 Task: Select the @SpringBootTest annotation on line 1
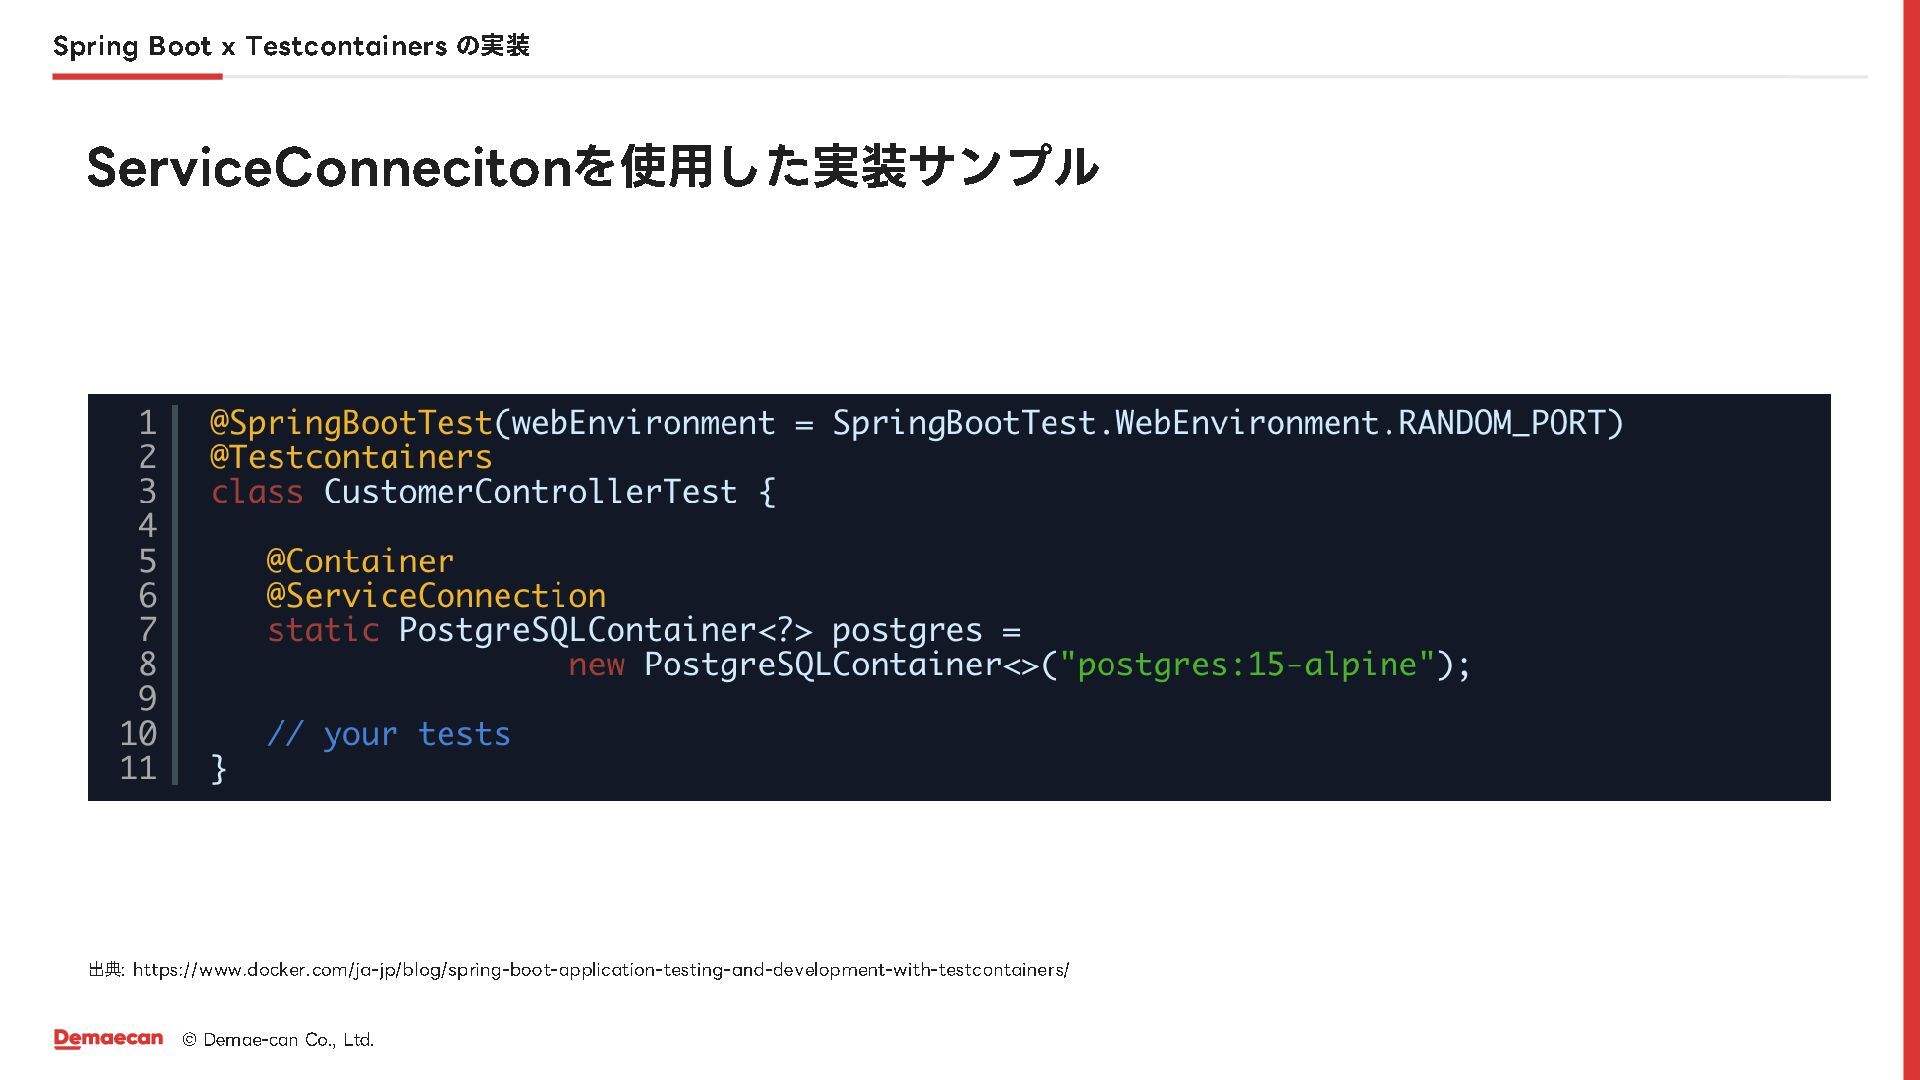click(x=351, y=423)
